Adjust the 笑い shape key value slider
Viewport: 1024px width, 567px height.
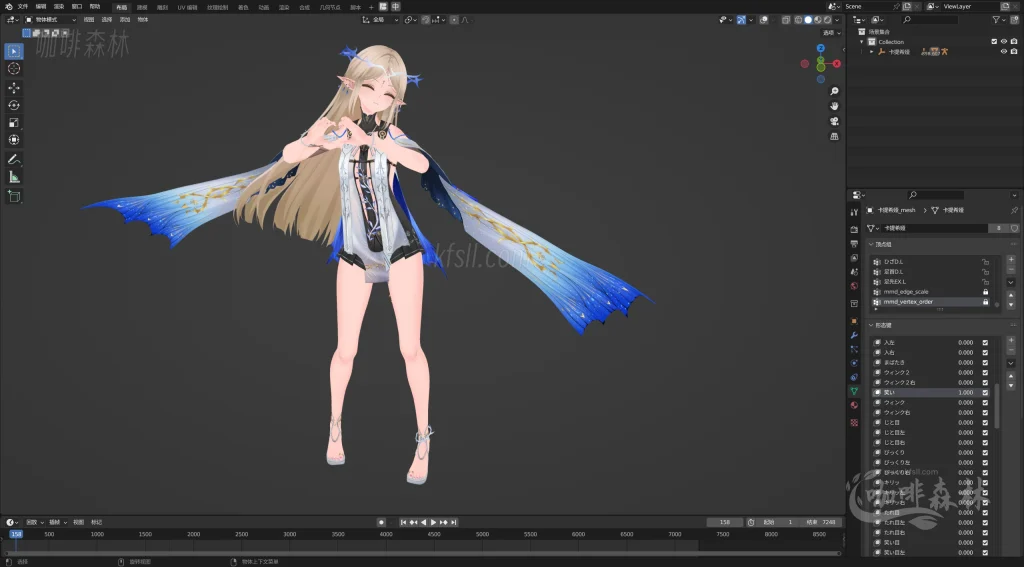tap(965, 393)
